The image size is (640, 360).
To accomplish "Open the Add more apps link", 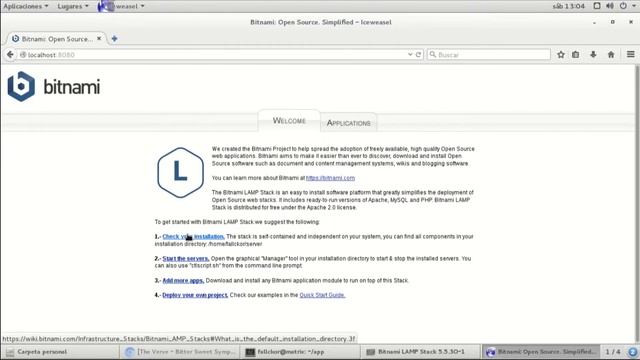I will point(183,280).
